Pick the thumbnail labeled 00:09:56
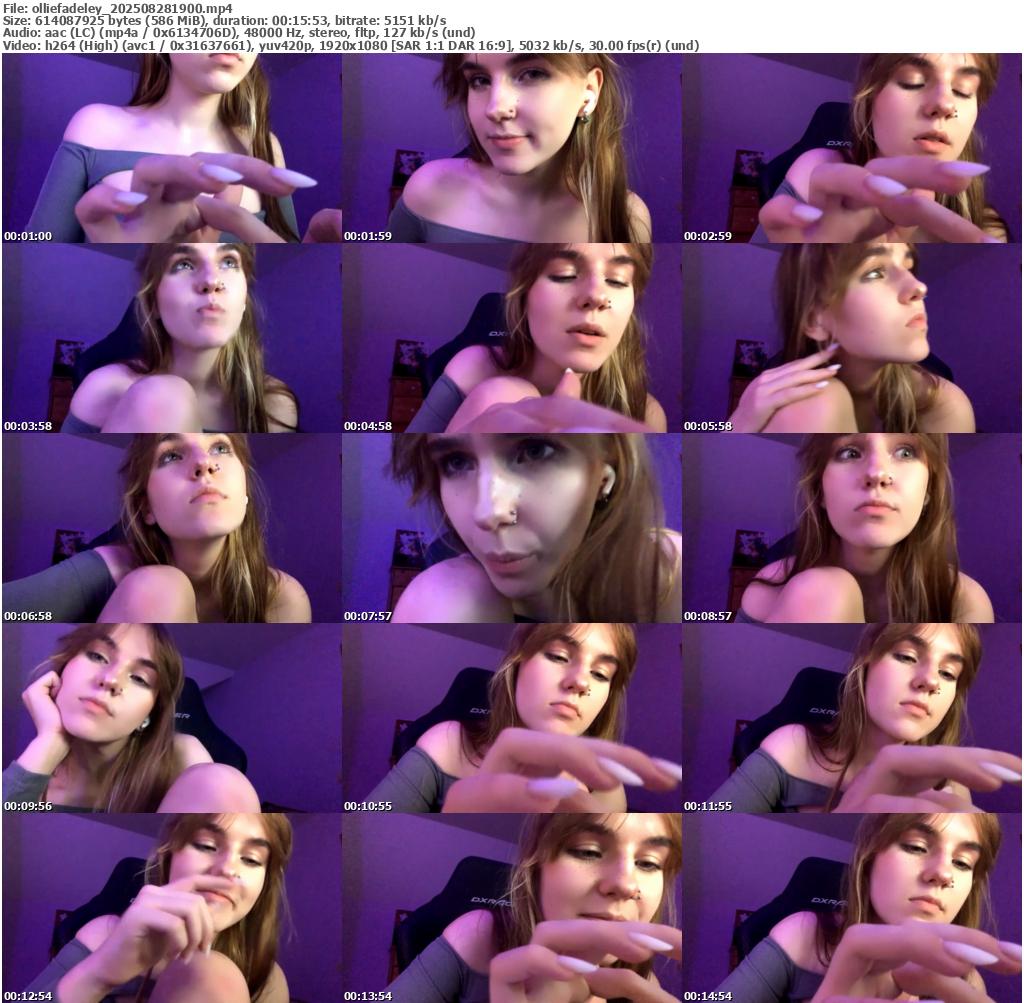This screenshot has height=1003, width=1024. click(x=172, y=718)
